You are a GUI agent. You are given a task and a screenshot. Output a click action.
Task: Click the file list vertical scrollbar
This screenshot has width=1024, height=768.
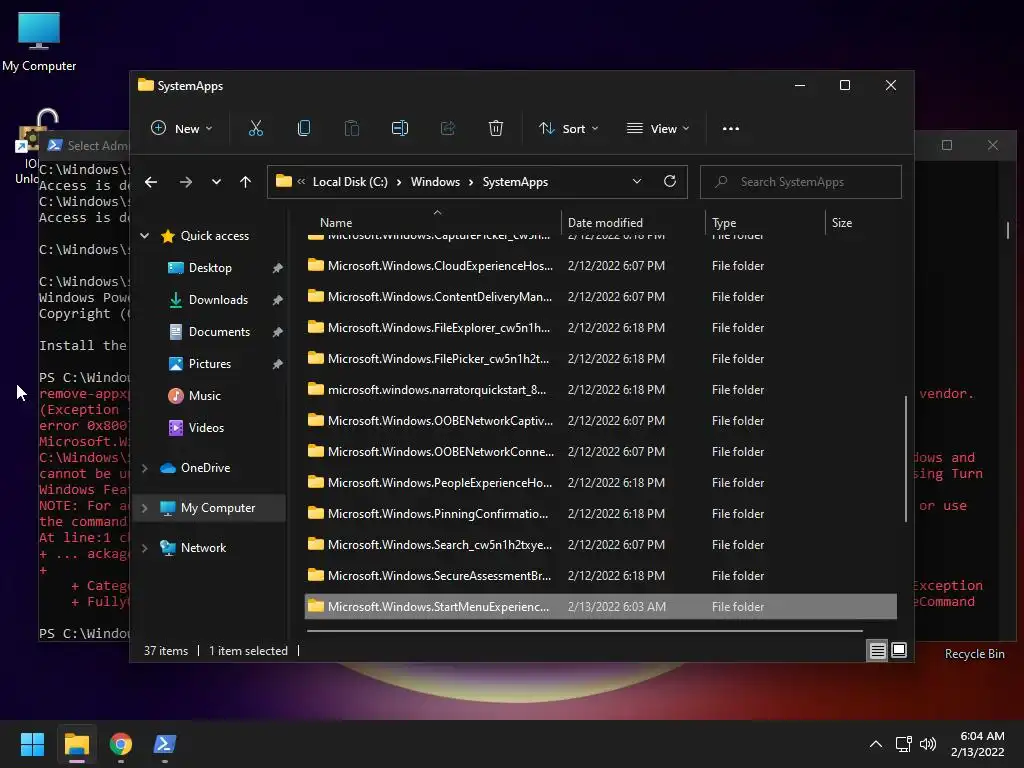tap(906, 458)
